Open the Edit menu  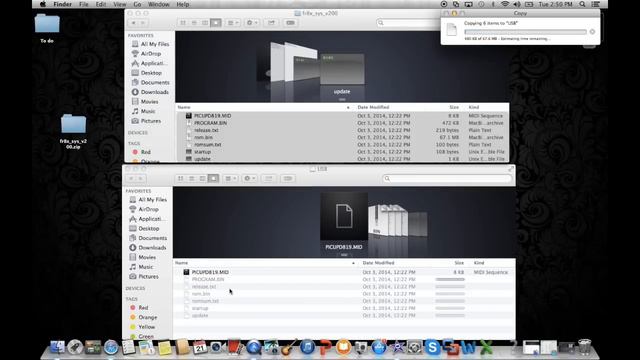click(101, 4)
